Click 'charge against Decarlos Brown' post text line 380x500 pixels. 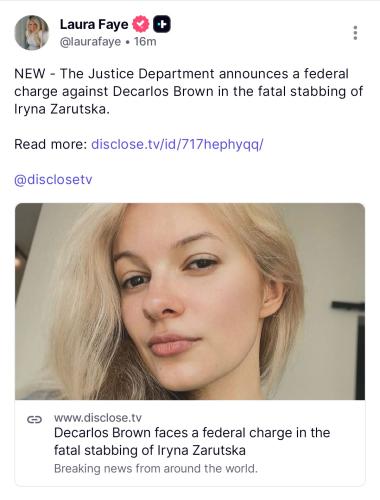pos(114,91)
